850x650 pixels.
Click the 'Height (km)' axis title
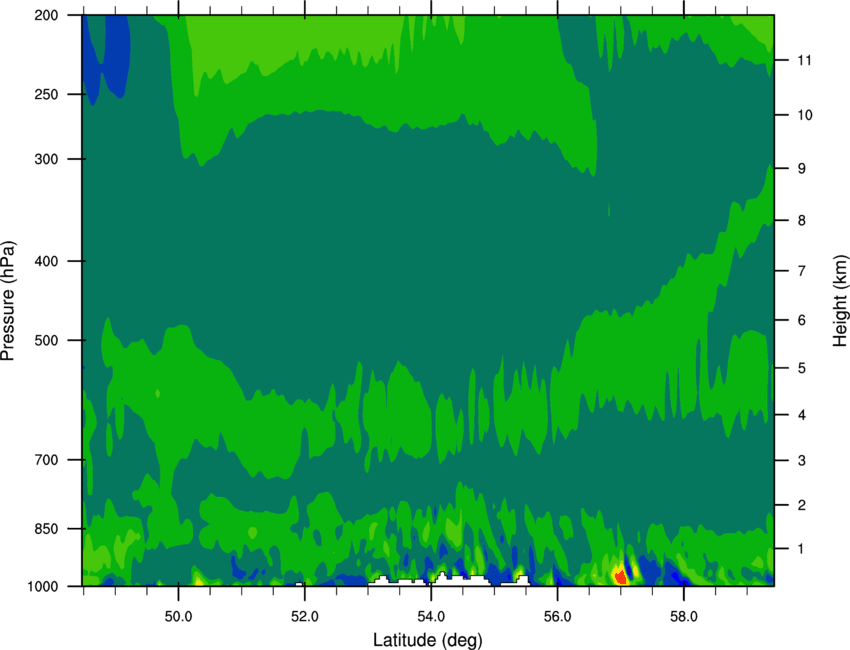click(x=840, y=300)
